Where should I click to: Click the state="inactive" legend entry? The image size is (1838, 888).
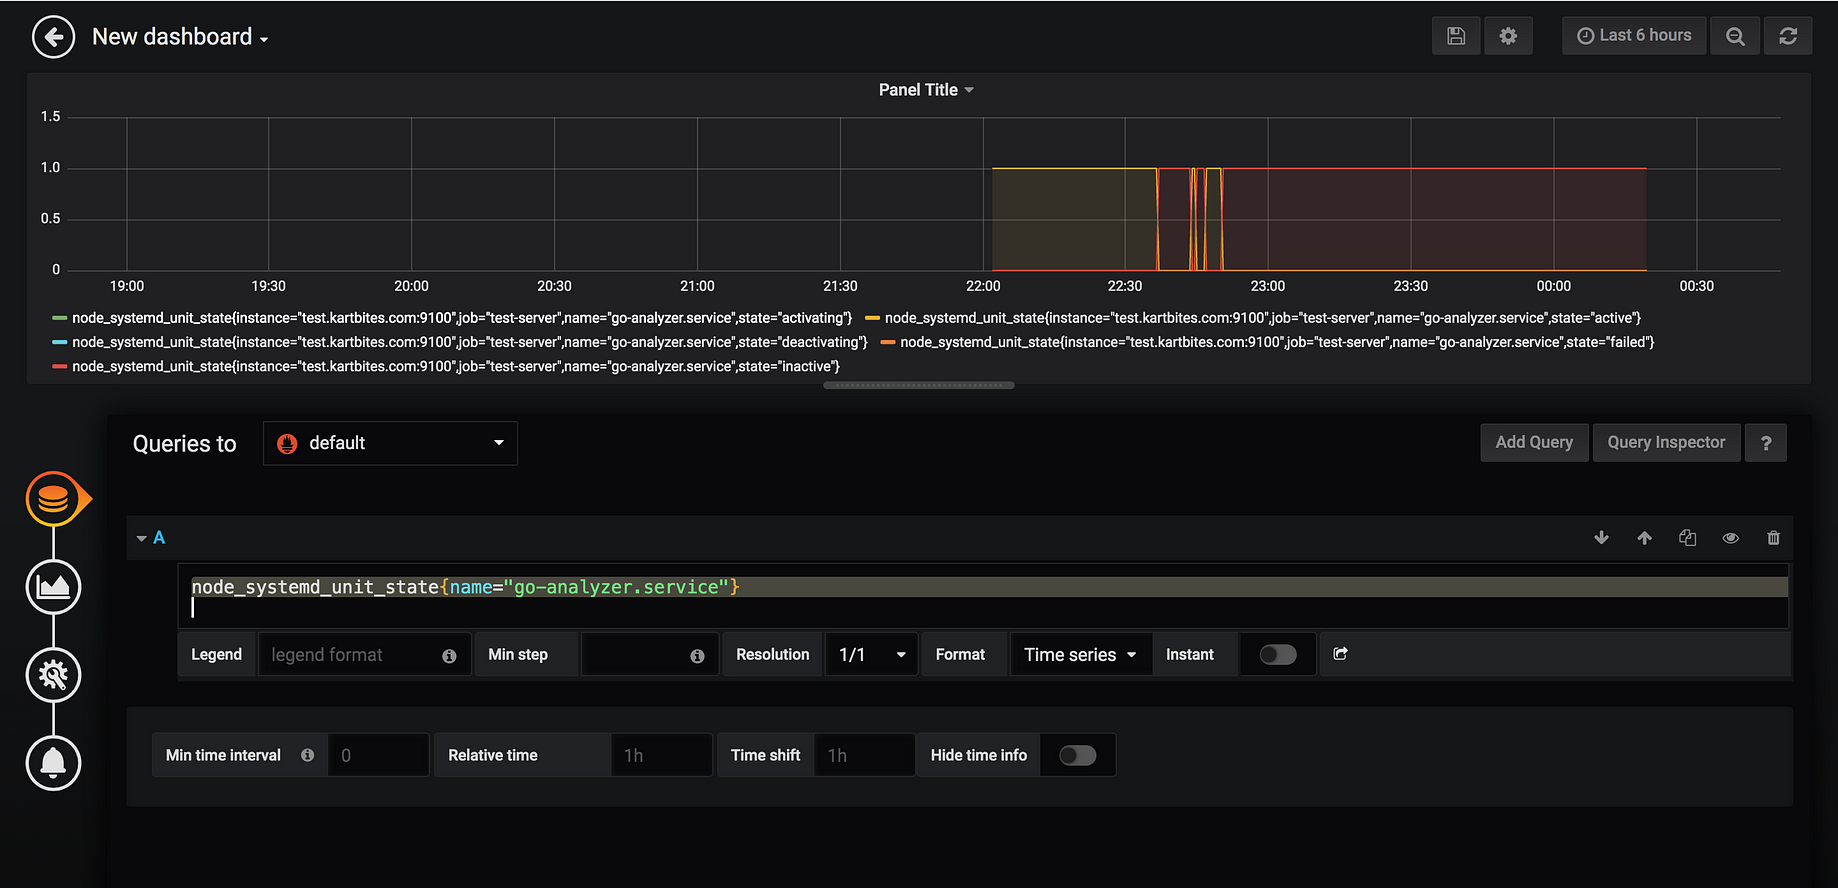tap(456, 367)
